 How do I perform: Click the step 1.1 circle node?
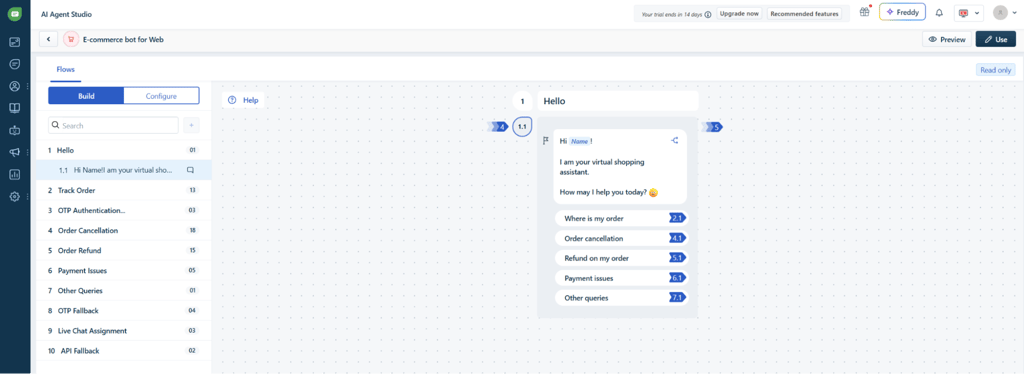click(522, 127)
